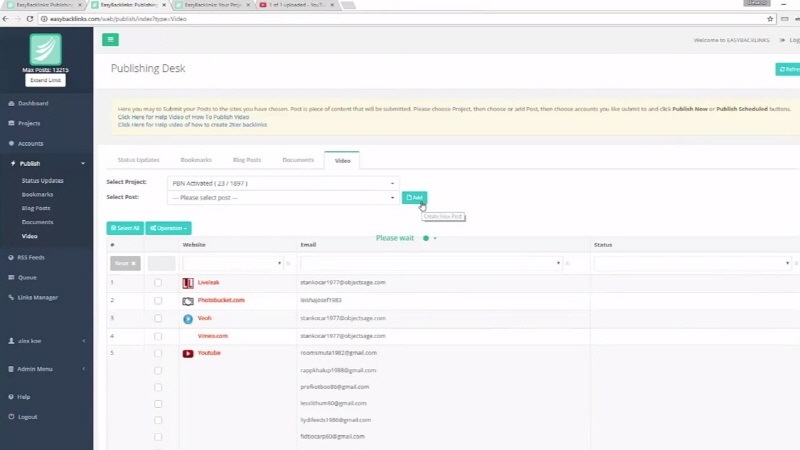This screenshot has height=450, width=800.
Task: Click the Refresh button
Action: [788, 69]
